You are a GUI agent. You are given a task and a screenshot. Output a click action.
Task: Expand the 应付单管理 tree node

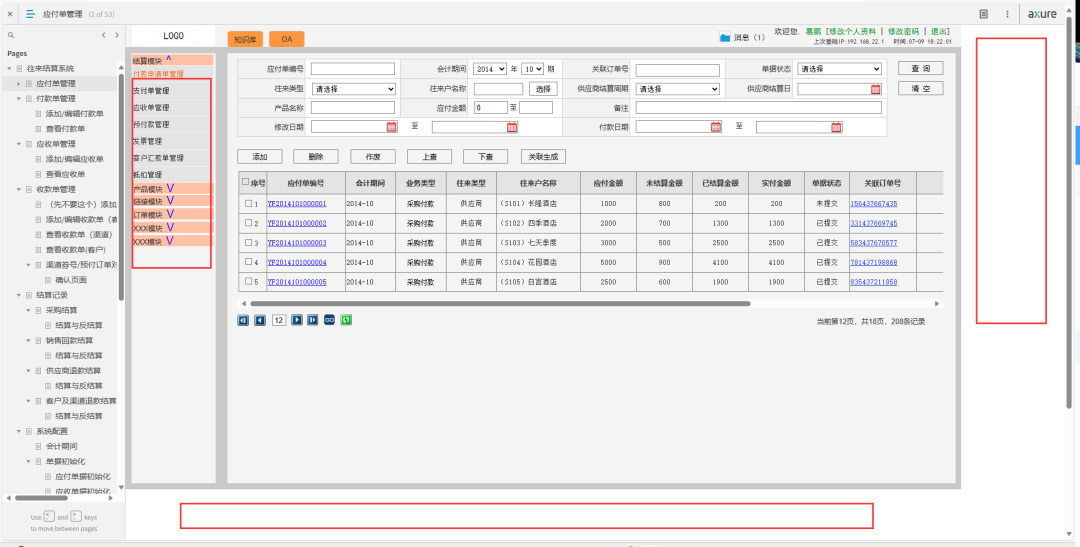tap(19, 83)
